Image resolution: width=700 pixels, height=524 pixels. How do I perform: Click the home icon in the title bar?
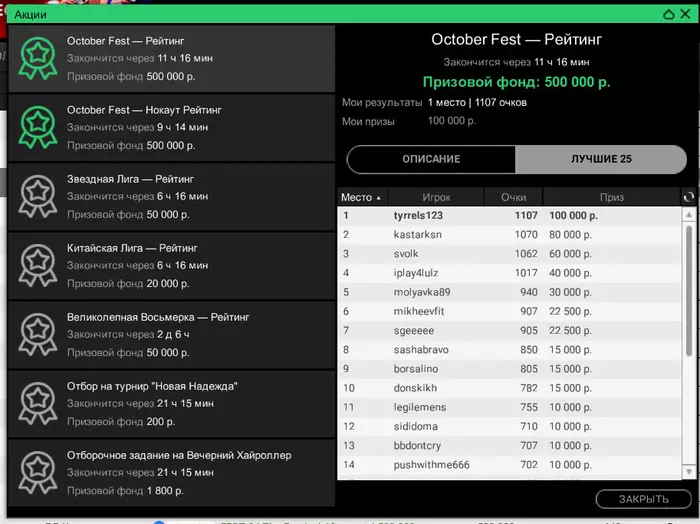(x=669, y=15)
